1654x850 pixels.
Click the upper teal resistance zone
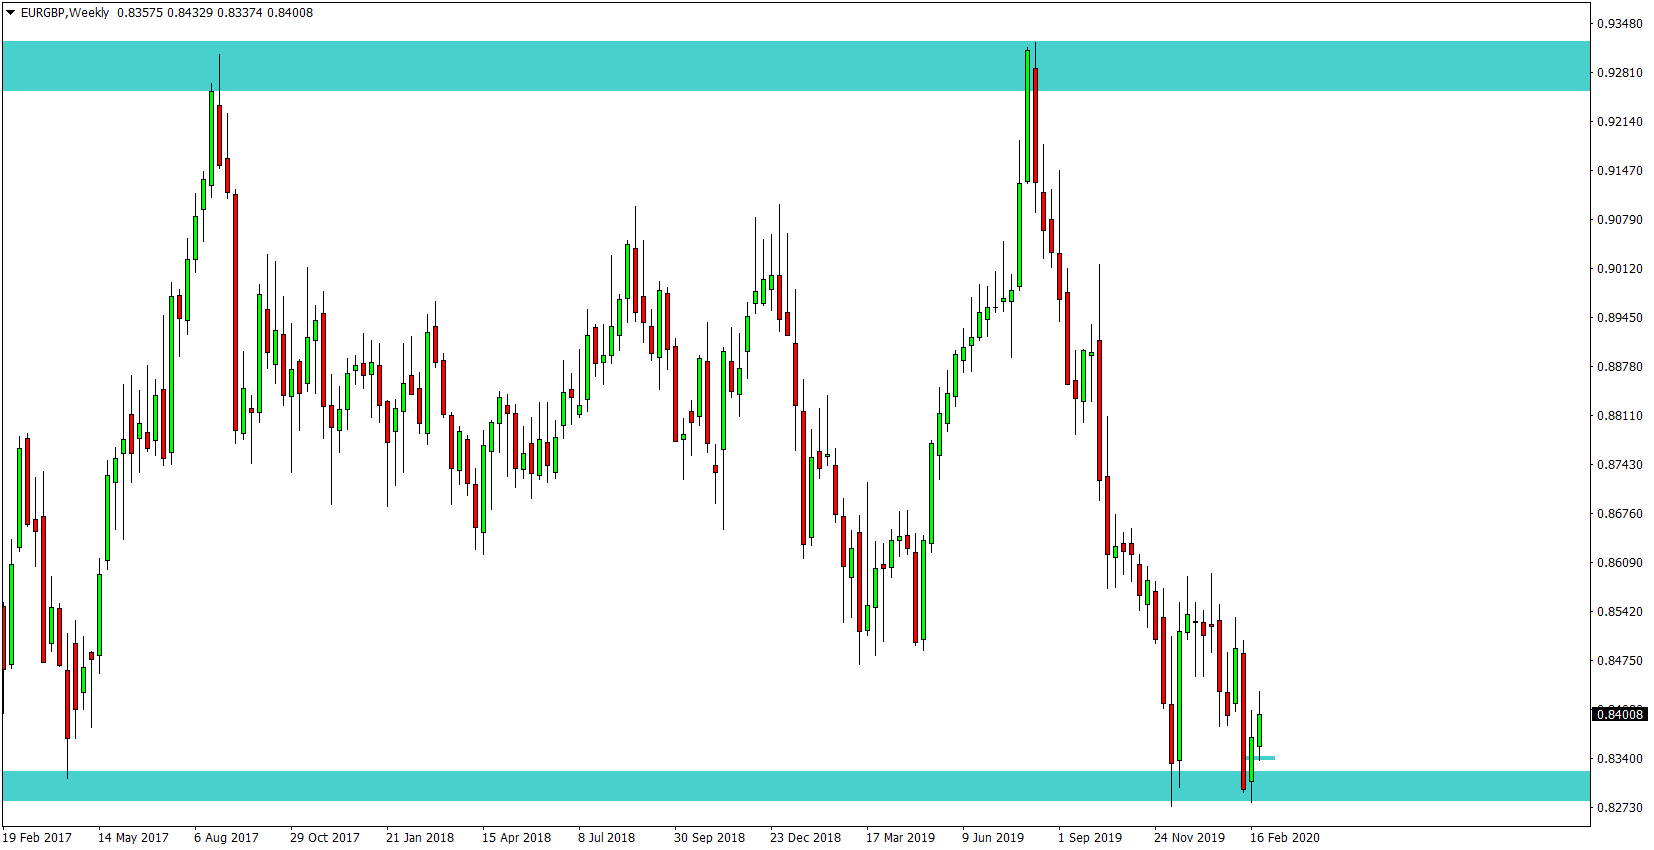click(x=795, y=66)
